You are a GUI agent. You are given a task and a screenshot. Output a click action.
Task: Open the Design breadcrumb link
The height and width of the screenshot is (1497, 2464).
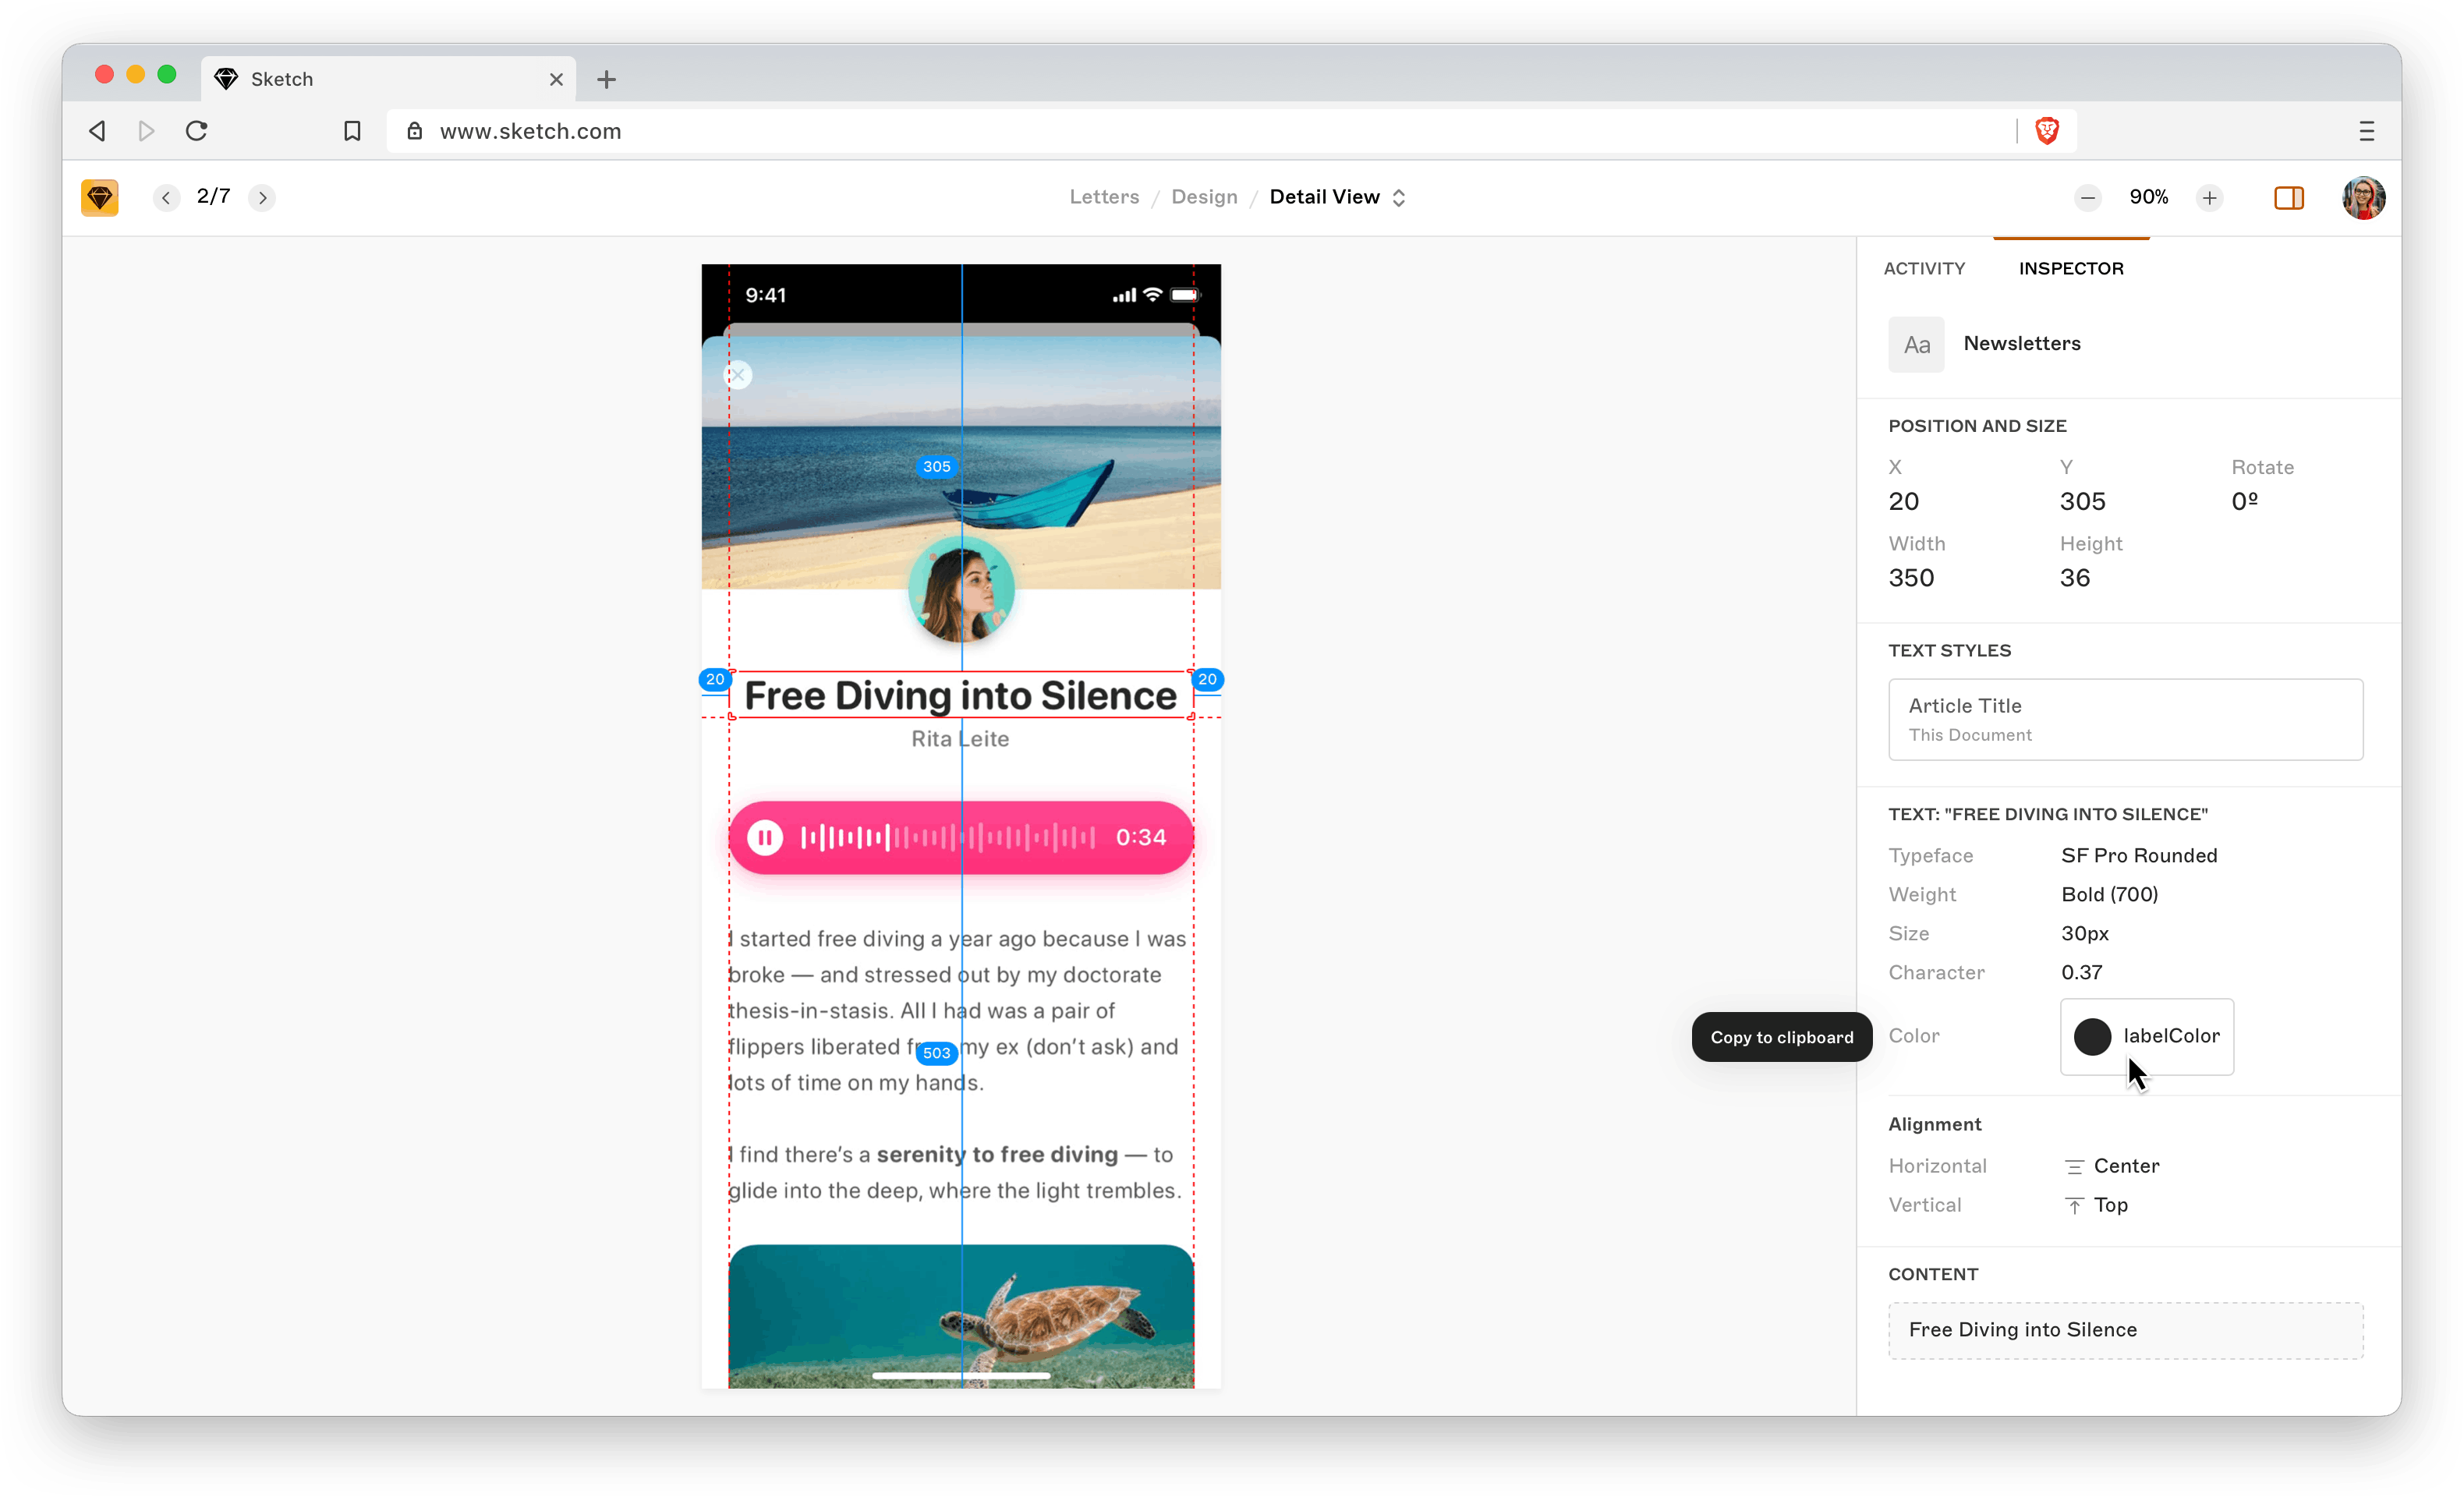point(1204,197)
